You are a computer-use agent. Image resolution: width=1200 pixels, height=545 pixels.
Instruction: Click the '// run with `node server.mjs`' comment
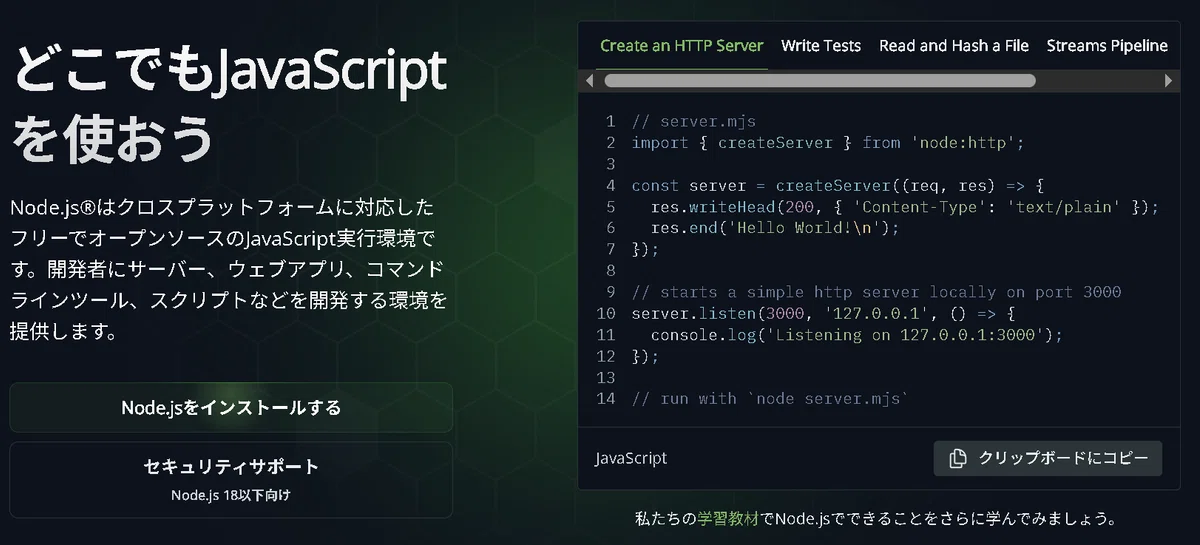click(771, 399)
